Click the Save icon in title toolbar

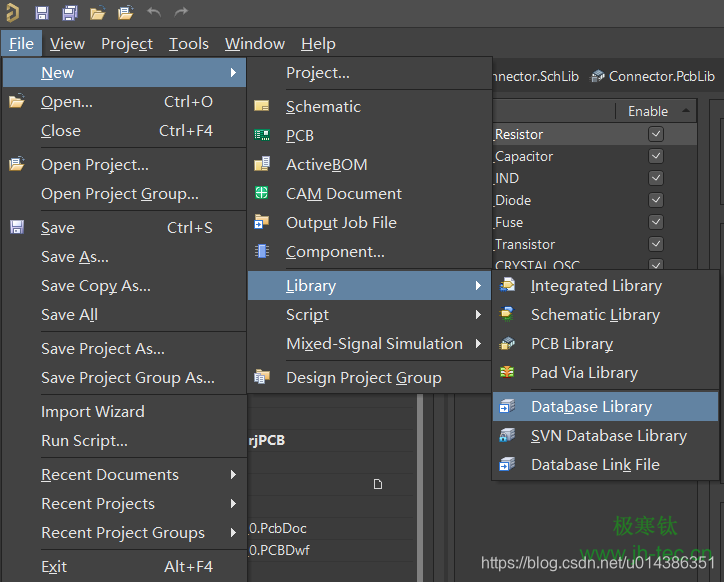tap(42, 13)
